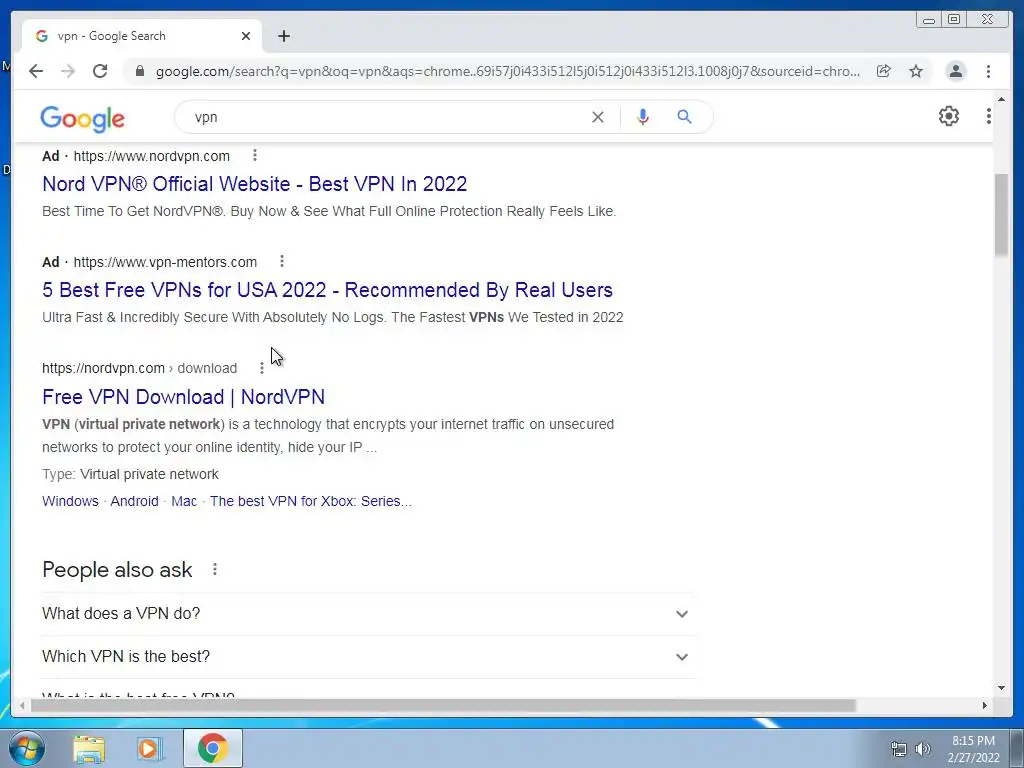Share this page icon in address bar
This screenshot has height=768, width=1024.
(884, 71)
